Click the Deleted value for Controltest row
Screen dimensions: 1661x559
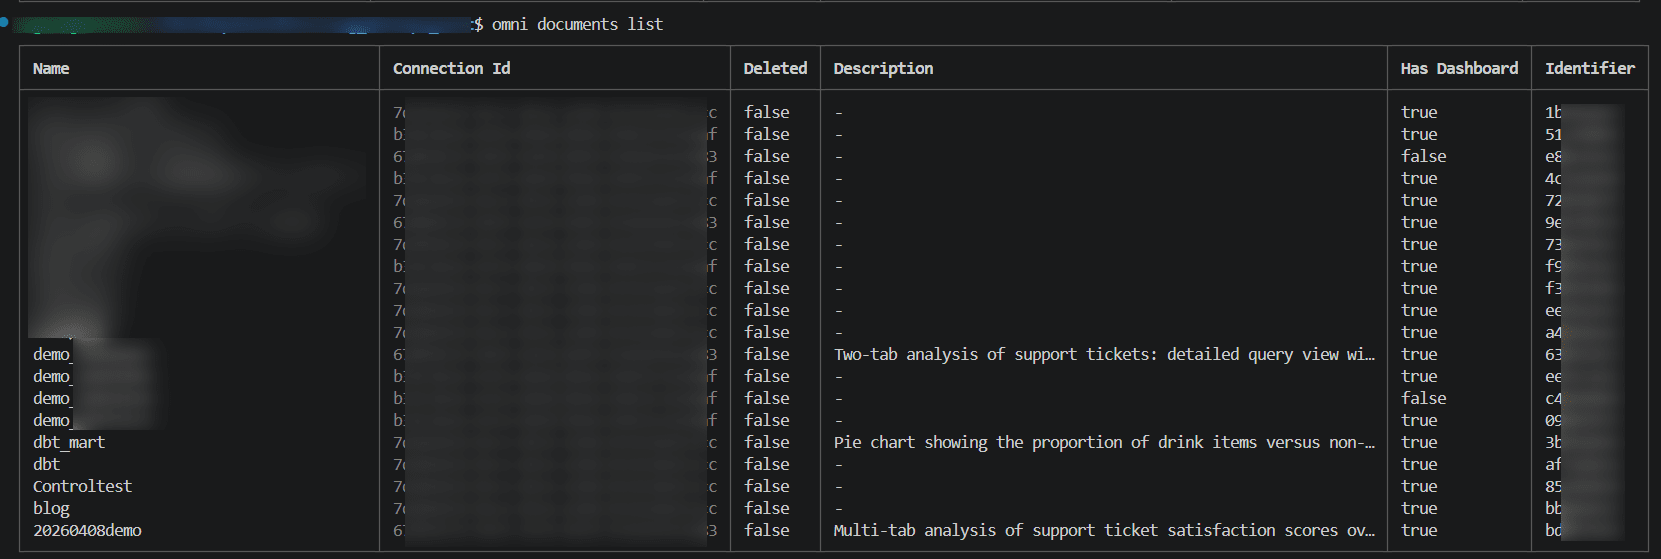767,486
